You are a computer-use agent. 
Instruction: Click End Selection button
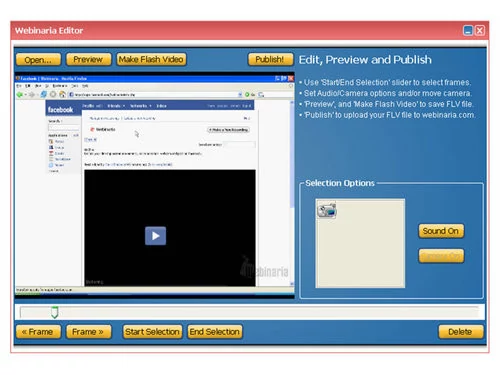(215, 332)
